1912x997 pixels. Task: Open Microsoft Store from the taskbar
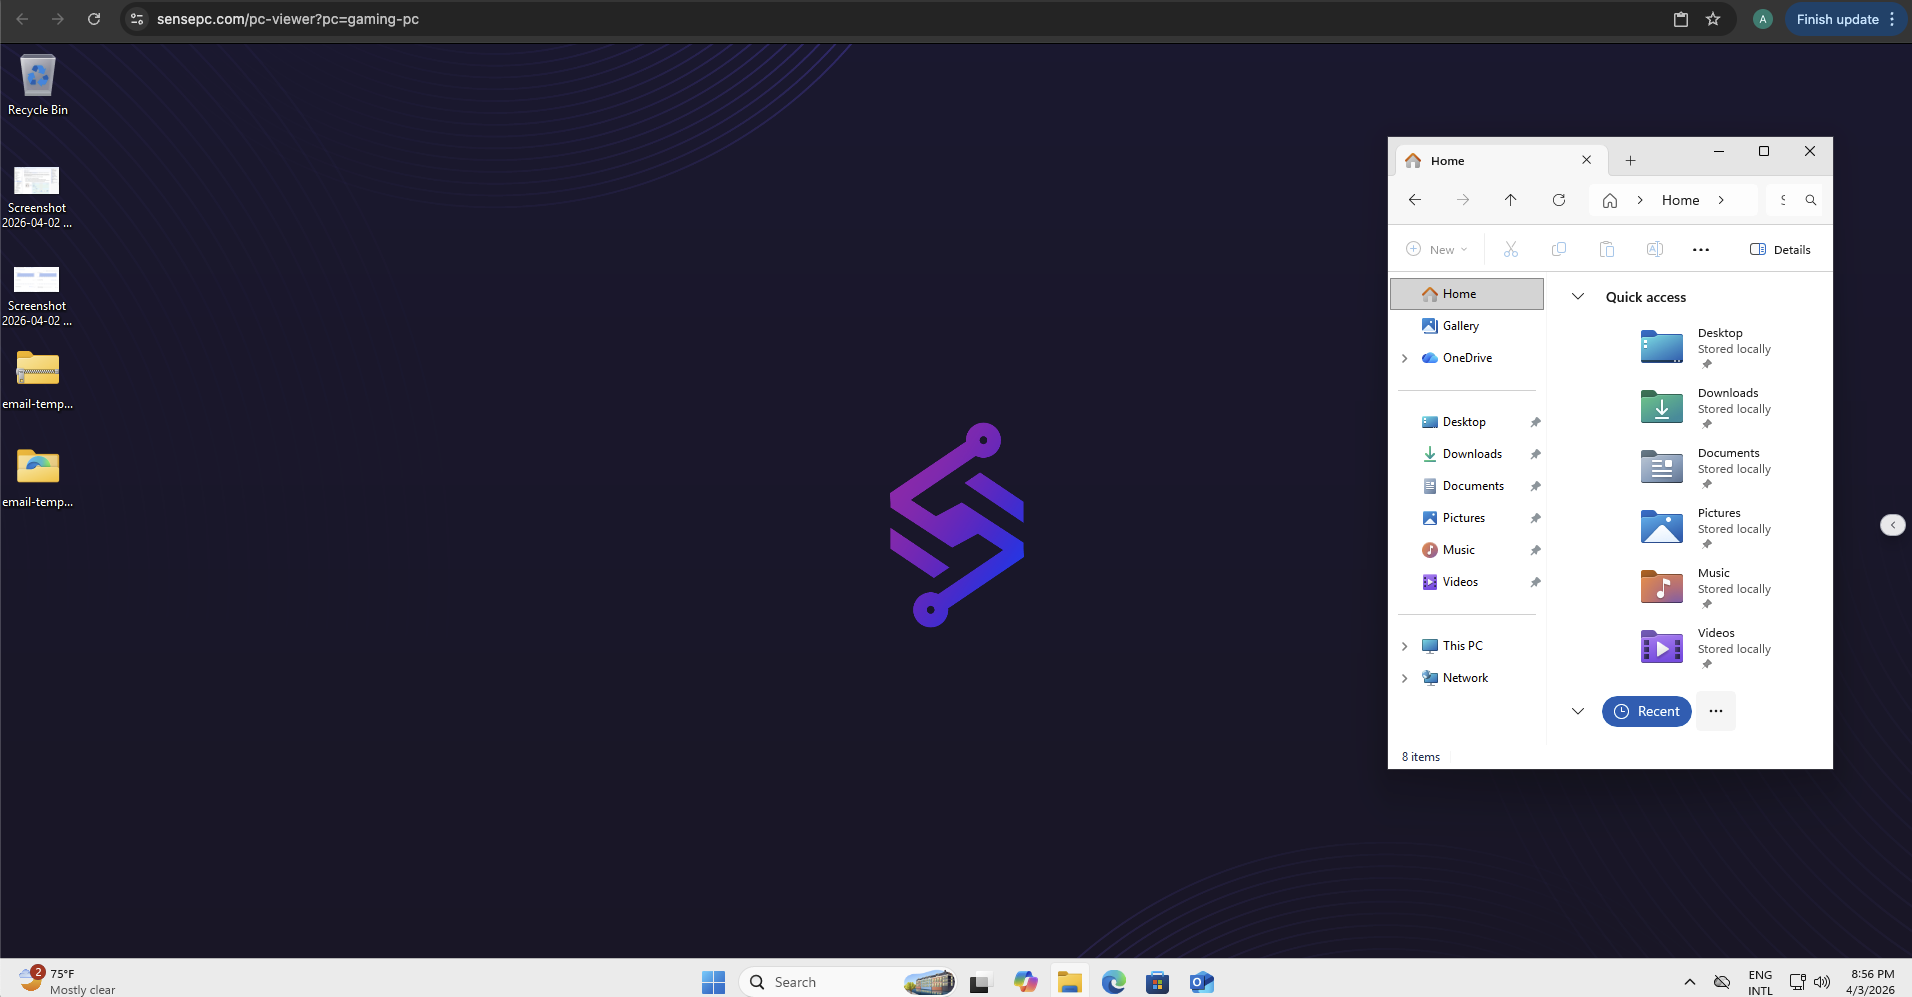[1157, 982]
